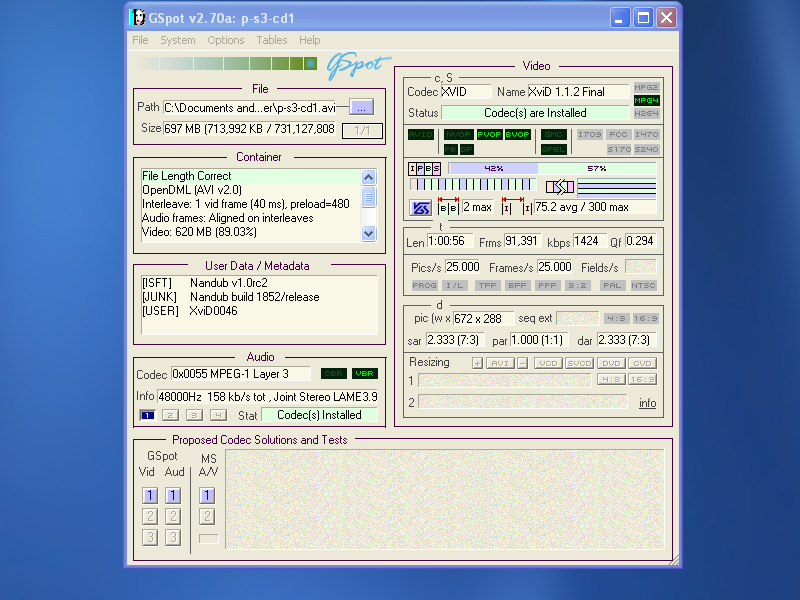Screen dimensions: 800x600
Task: Select audio stream 2 button
Action: (170, 415)
